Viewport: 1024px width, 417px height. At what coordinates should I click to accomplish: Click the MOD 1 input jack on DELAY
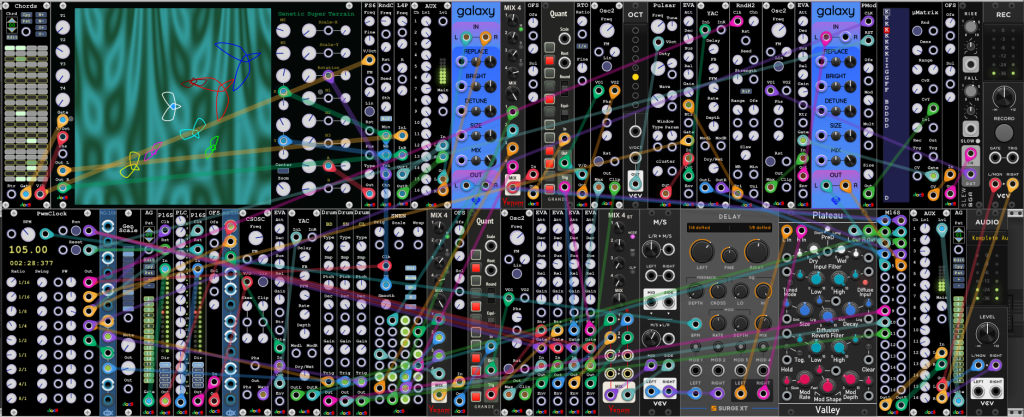695,370
